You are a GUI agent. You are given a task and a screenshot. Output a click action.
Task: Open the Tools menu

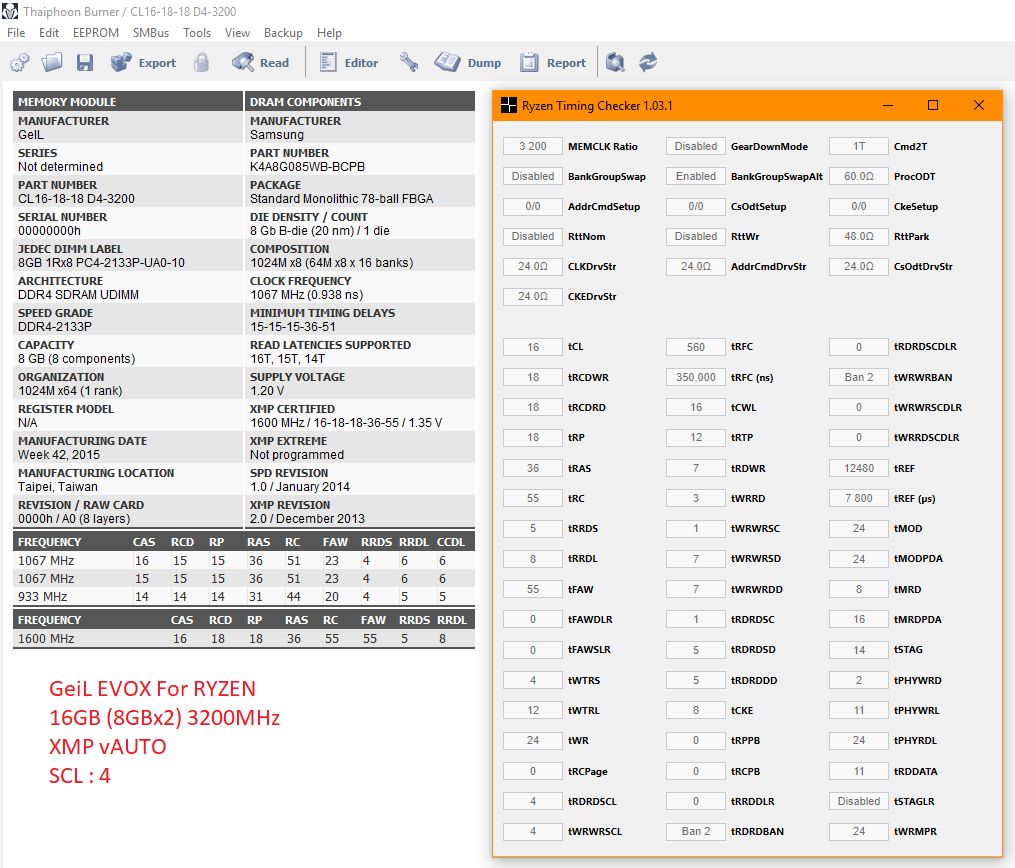(x=197, y=32)
